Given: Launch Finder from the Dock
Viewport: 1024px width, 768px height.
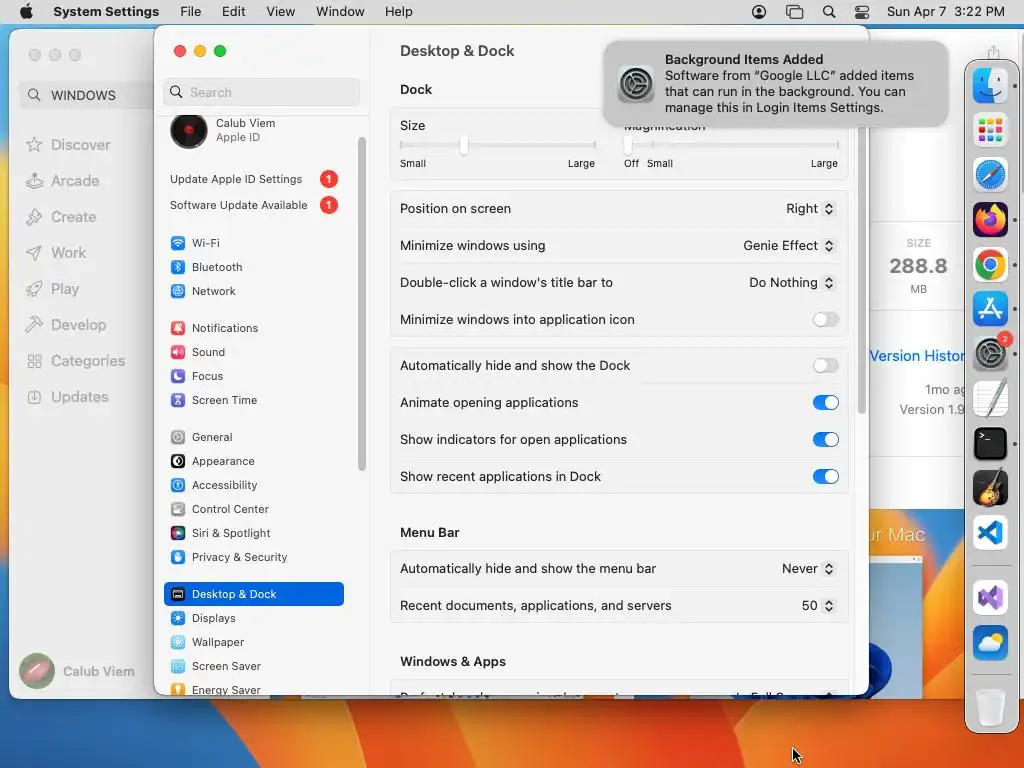Looking at the screenshot, I should coord(990,86).
